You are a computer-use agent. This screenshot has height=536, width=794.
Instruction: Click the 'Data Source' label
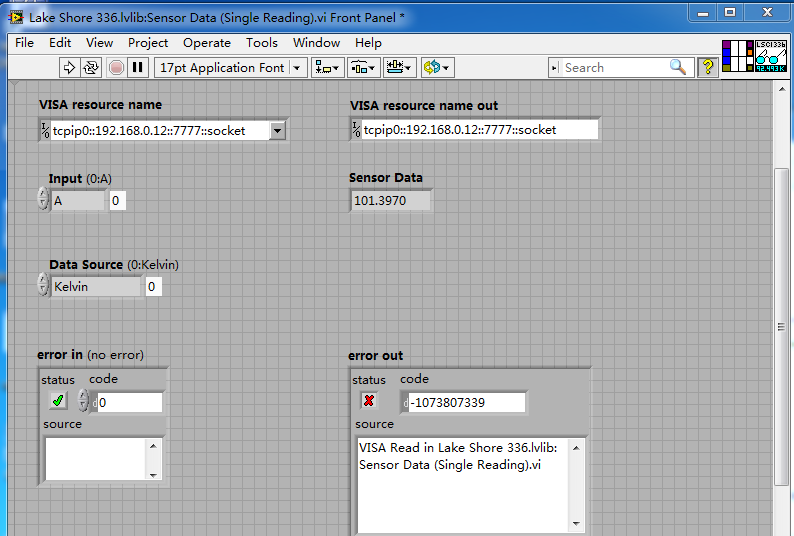click(x=86, y=265)
